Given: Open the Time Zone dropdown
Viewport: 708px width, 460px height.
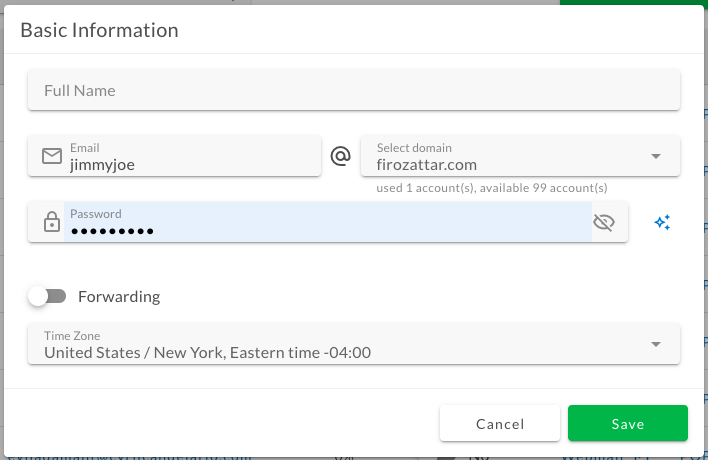Looking at the screenshot, I should tap(340, 344).
